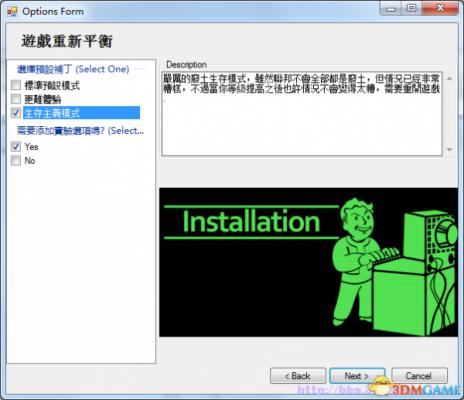
Task: Cancel the installation options
Action: (419, 376)
